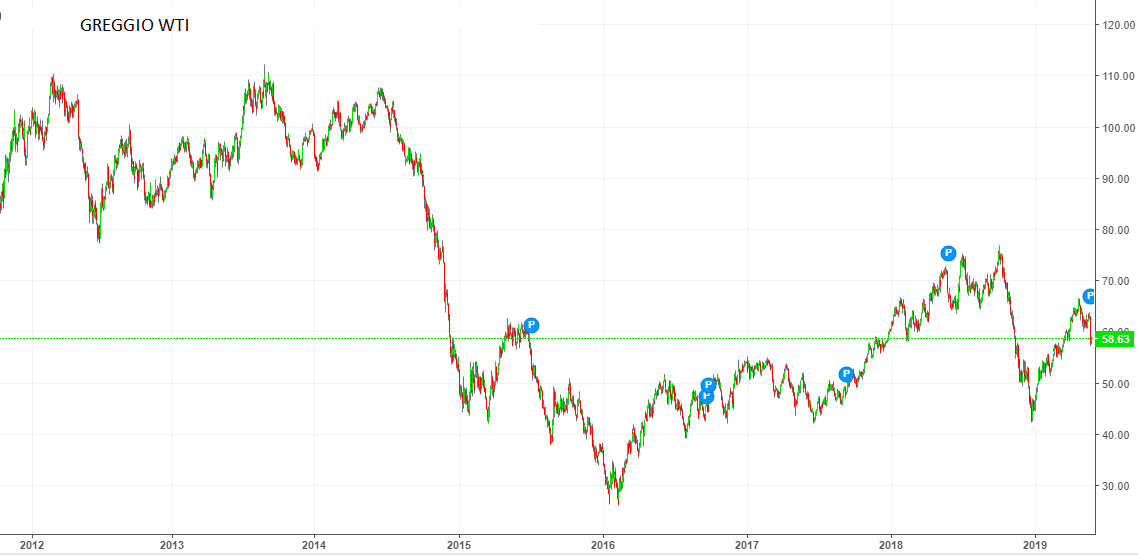Click the 40.00 price axis label
Viewport: 1138px width, 555px height.
coord(1117,435)
